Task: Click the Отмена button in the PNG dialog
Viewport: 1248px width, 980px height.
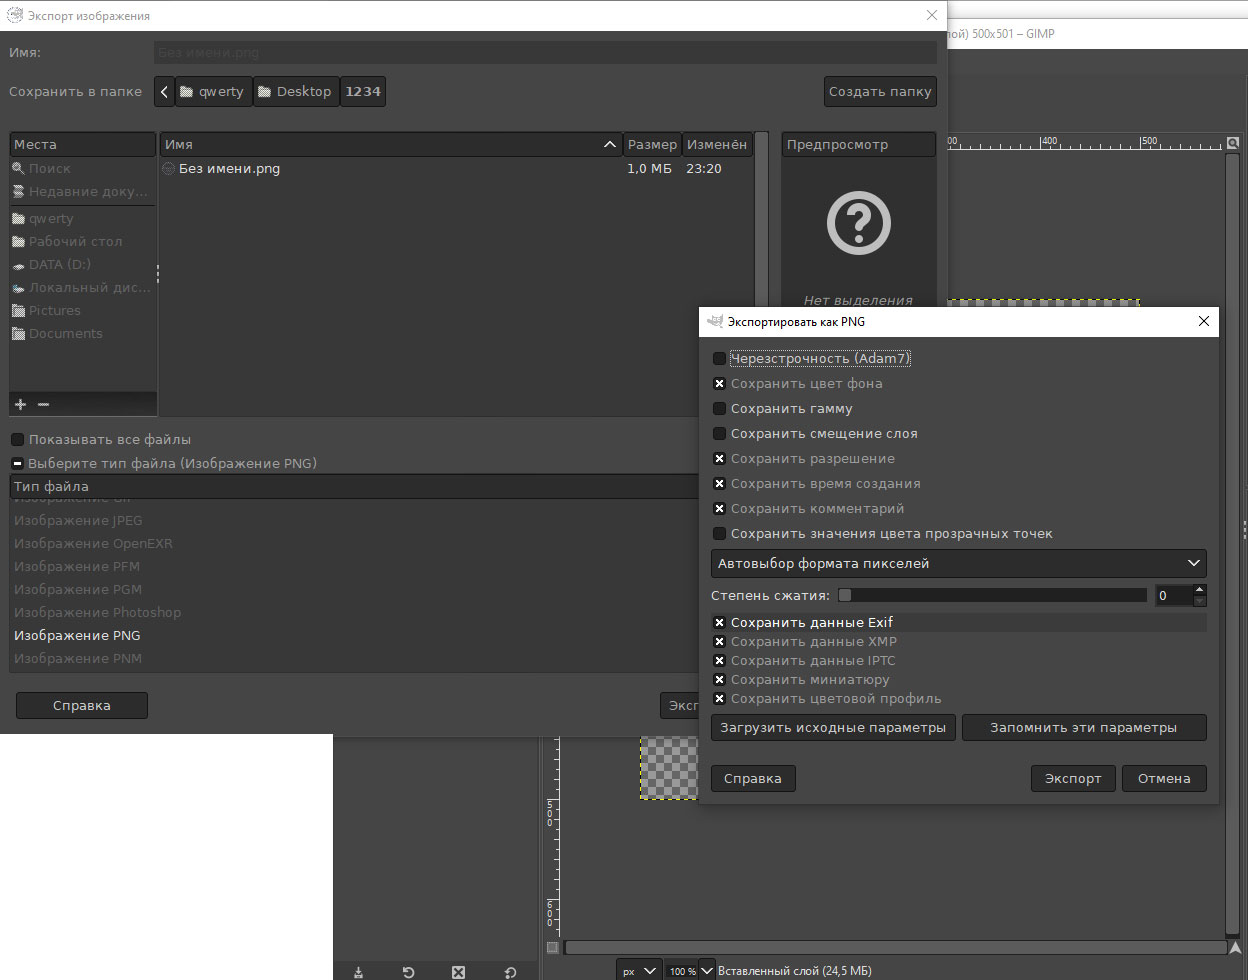Action: pos(1164,779)
